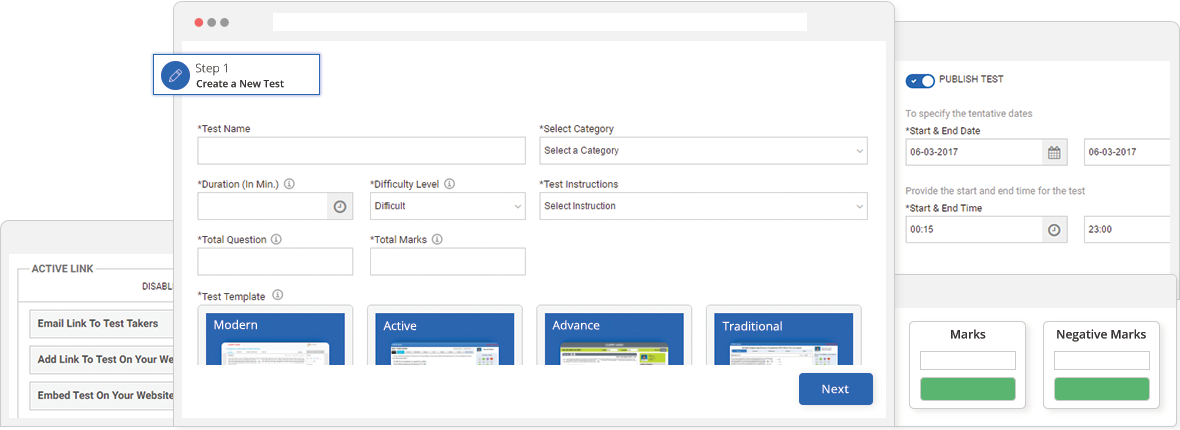
Task: Focus the Test Name input field
Action: 361,151
